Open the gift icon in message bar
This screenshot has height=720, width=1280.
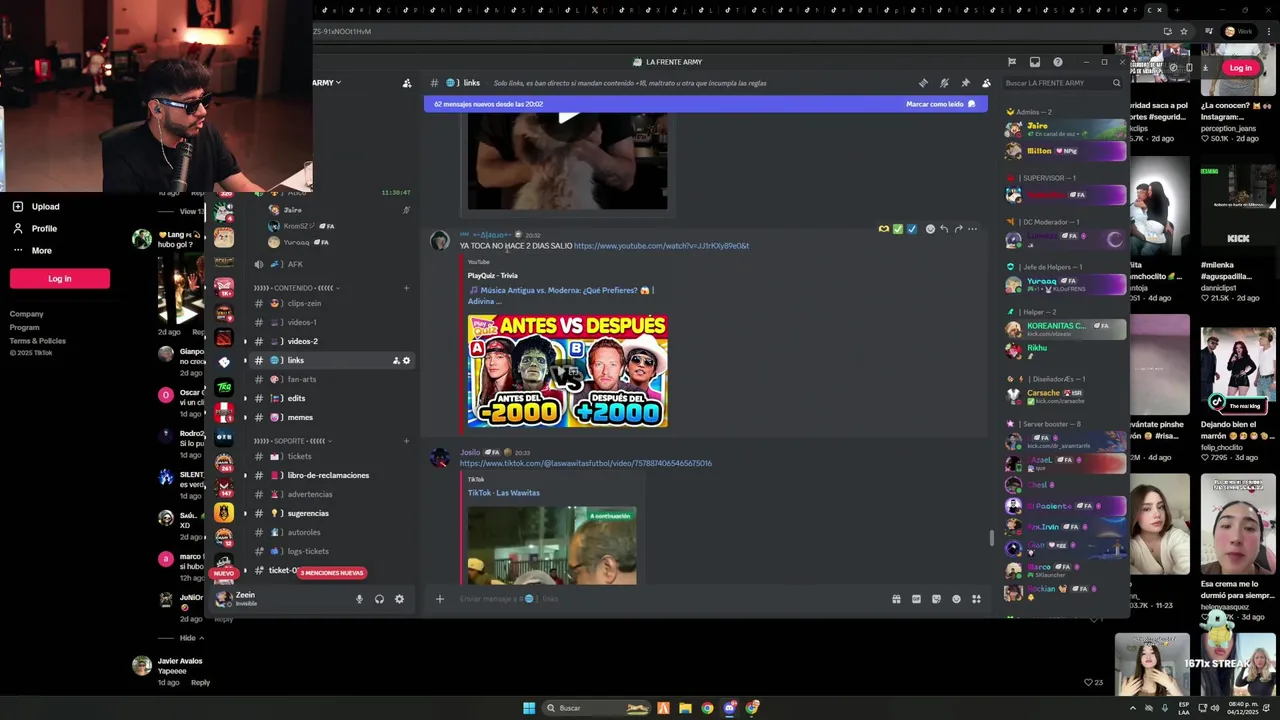coord(896,599)
